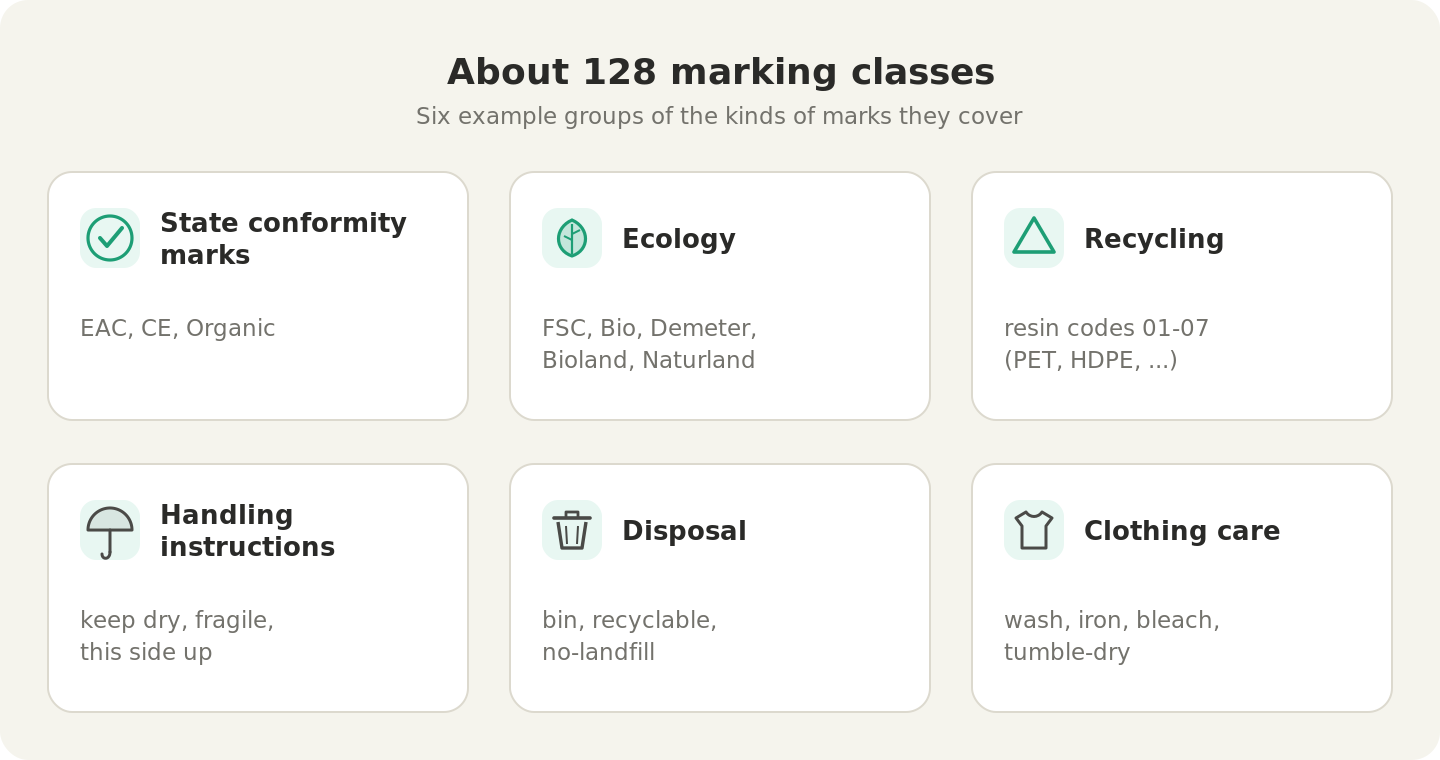Select the 'State conformity marks' card title
The height and width of the screenshot is (760, 1440).
[283, 239]
